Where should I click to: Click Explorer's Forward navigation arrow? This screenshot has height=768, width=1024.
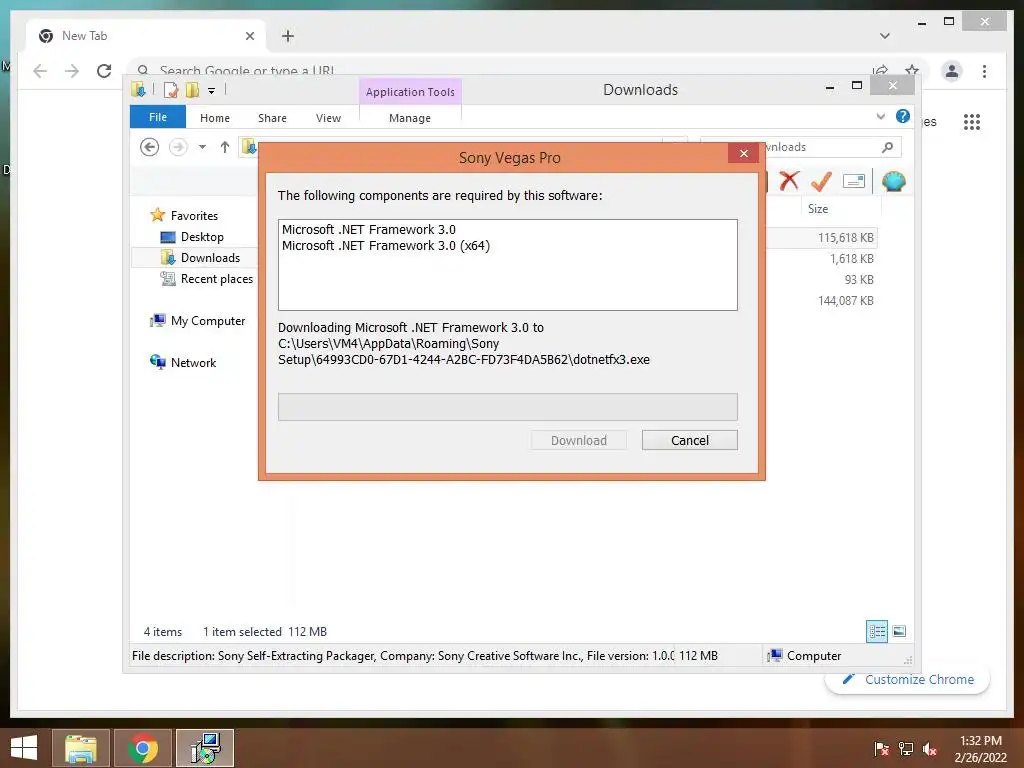pos(178,147)
